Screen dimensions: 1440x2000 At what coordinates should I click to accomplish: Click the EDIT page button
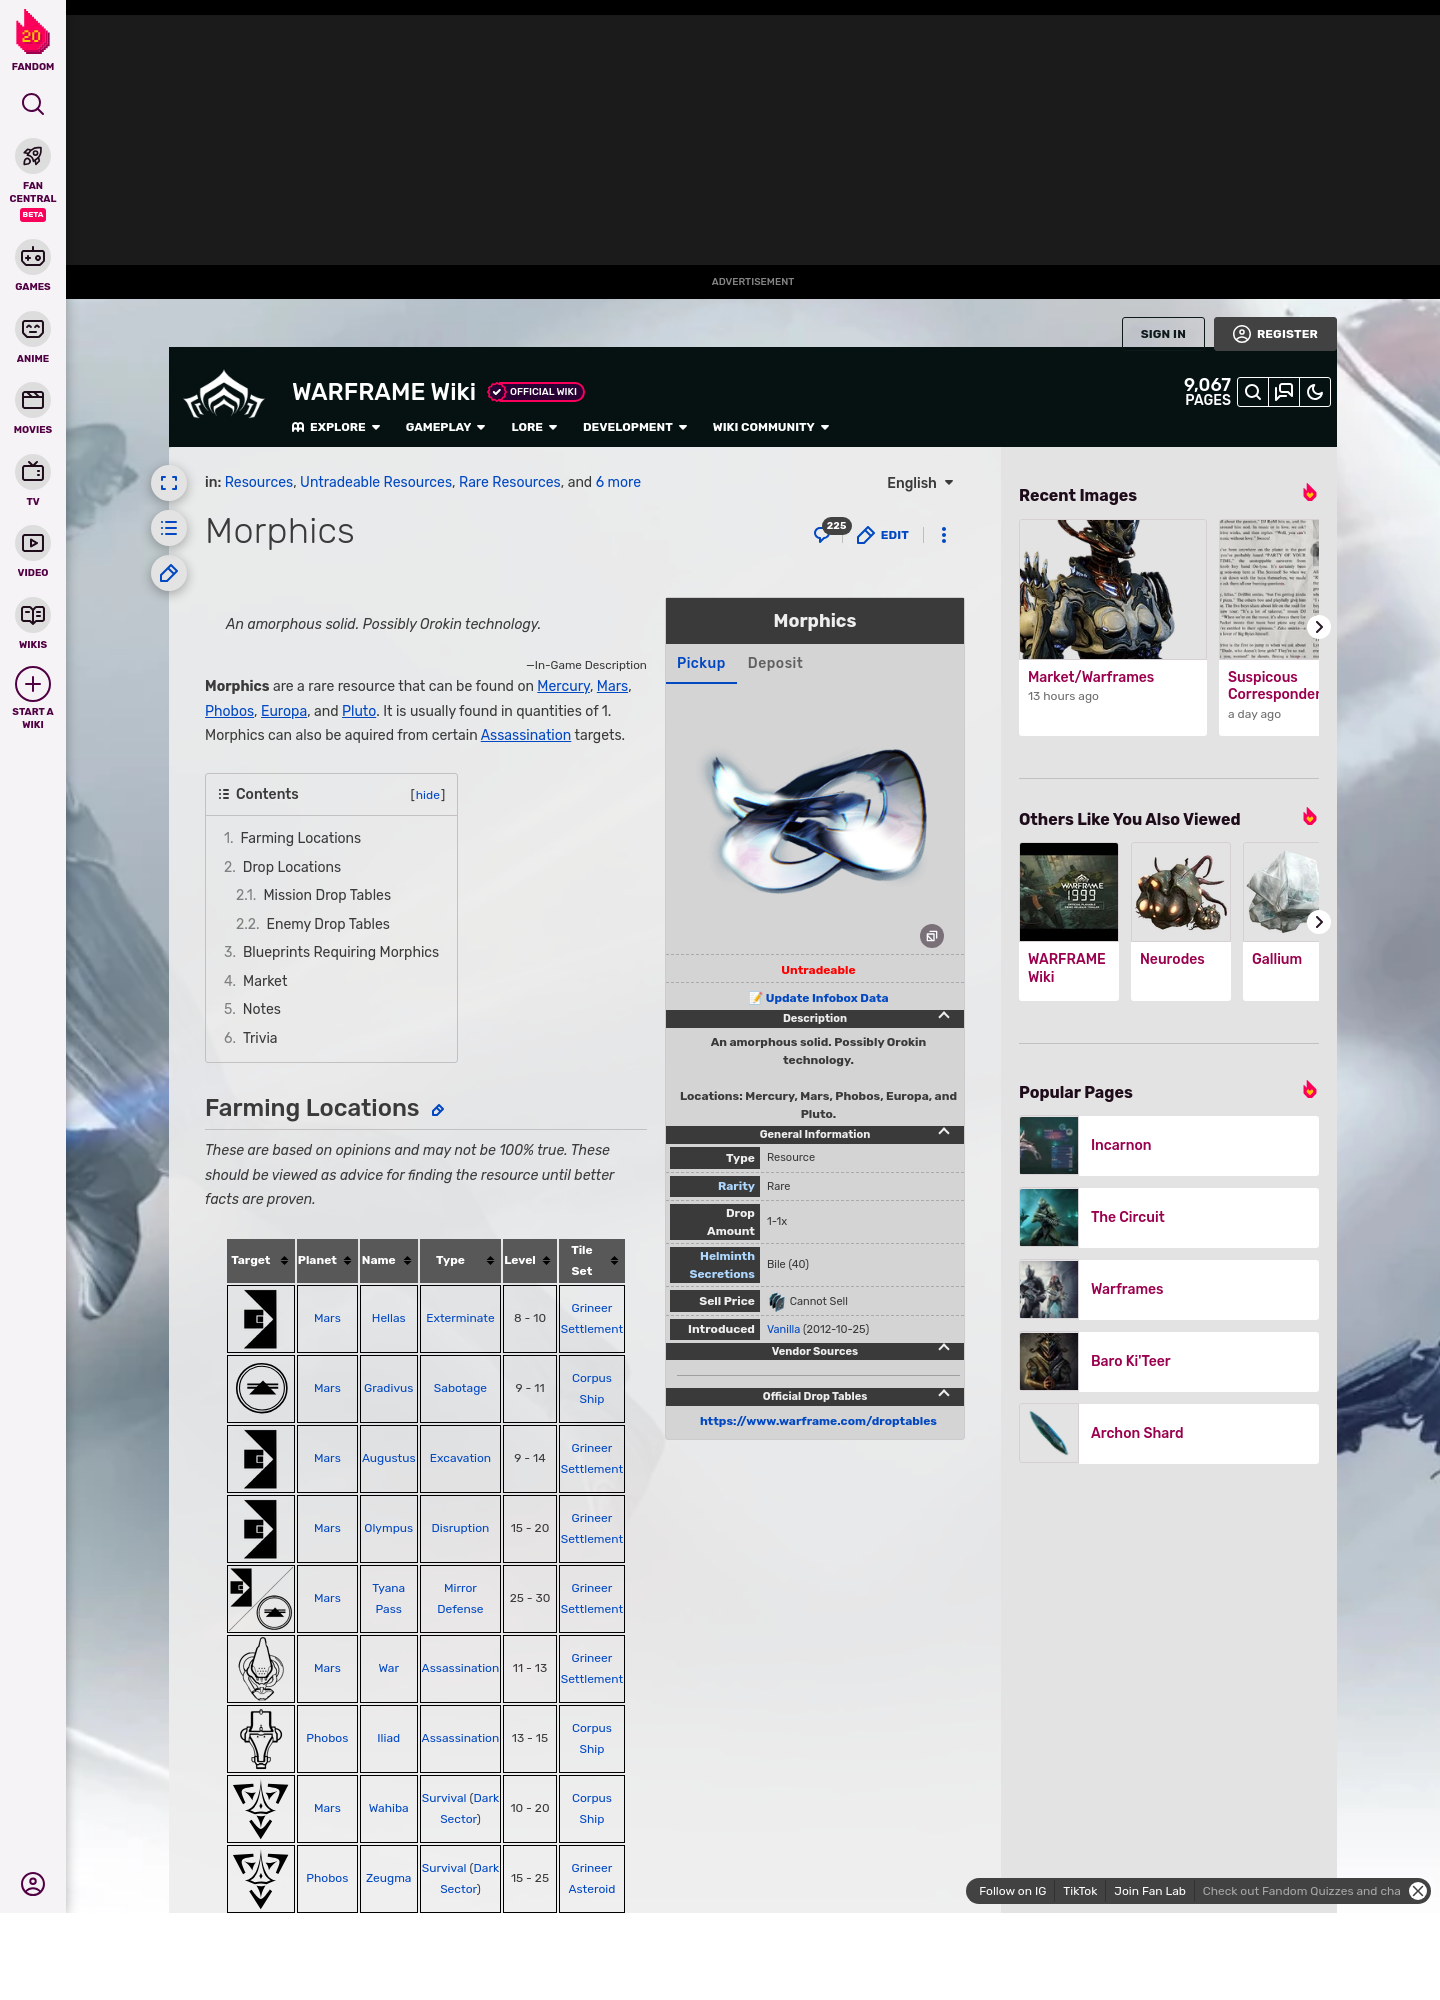click(883, 535)
